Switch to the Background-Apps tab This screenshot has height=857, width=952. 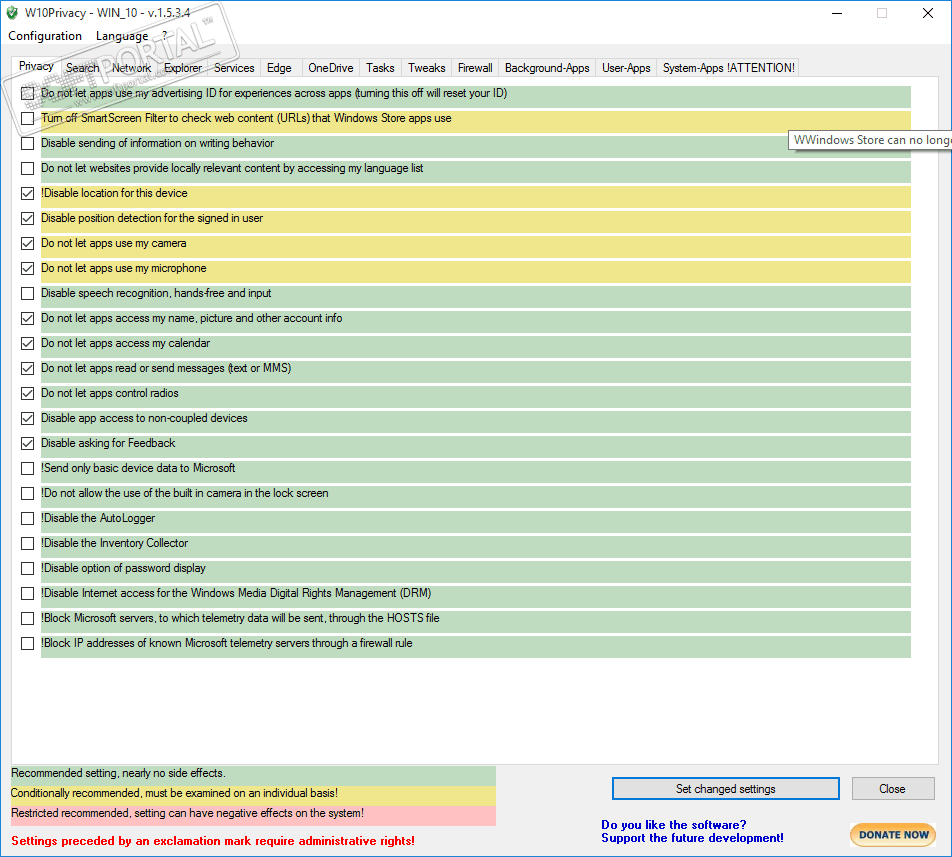[x=547, y=68]
